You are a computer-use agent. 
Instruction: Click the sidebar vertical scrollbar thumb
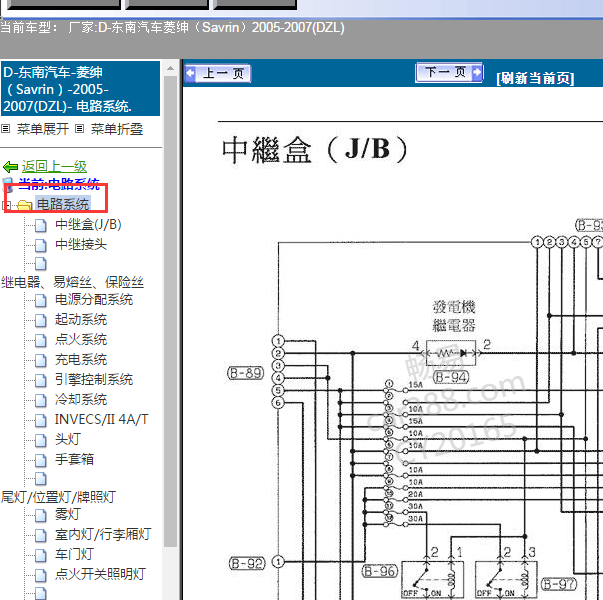170,311
